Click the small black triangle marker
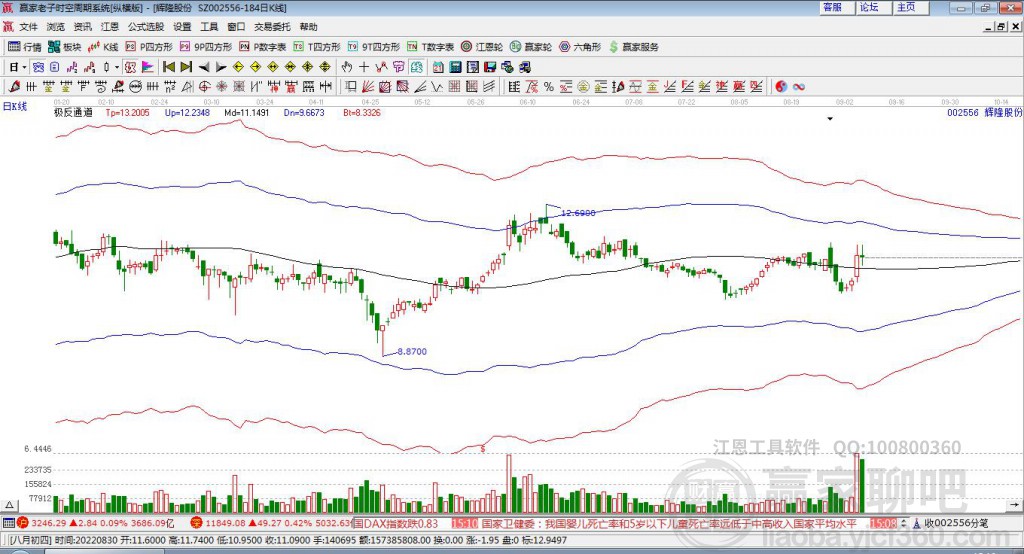Image resolution: width=1024 pixels, height=554 pixels. pos(830,119)
